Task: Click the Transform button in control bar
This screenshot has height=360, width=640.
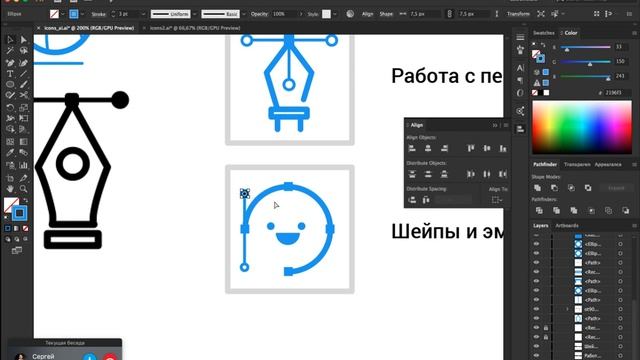Action: (x=518, y=14)
